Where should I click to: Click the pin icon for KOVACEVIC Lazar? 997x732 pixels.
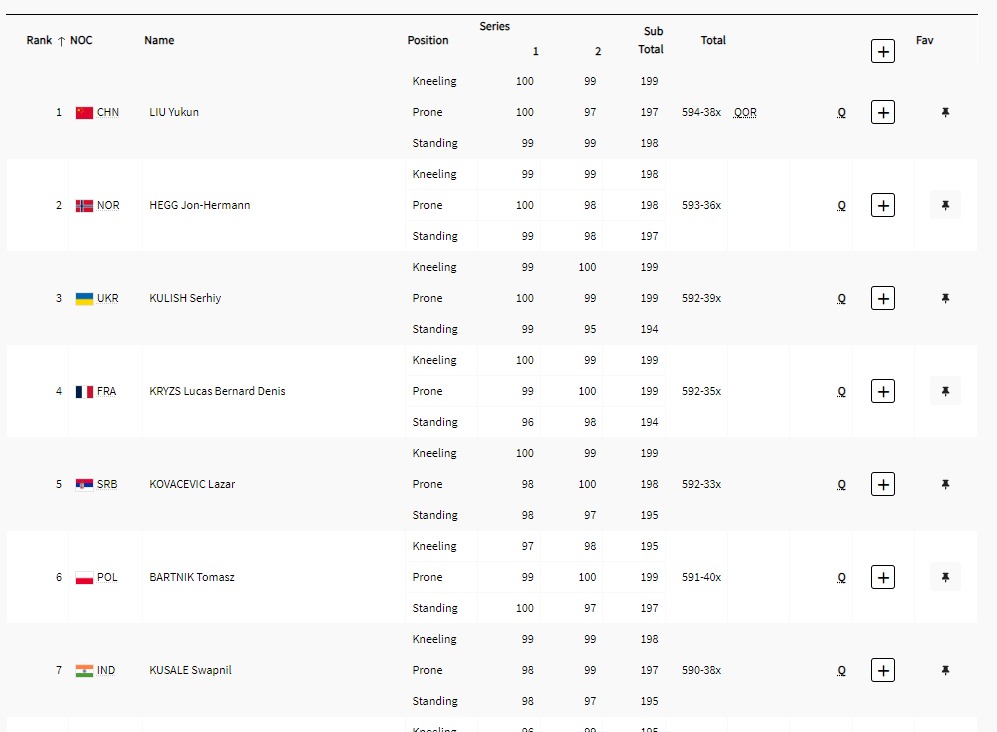(x=945, y=485)
